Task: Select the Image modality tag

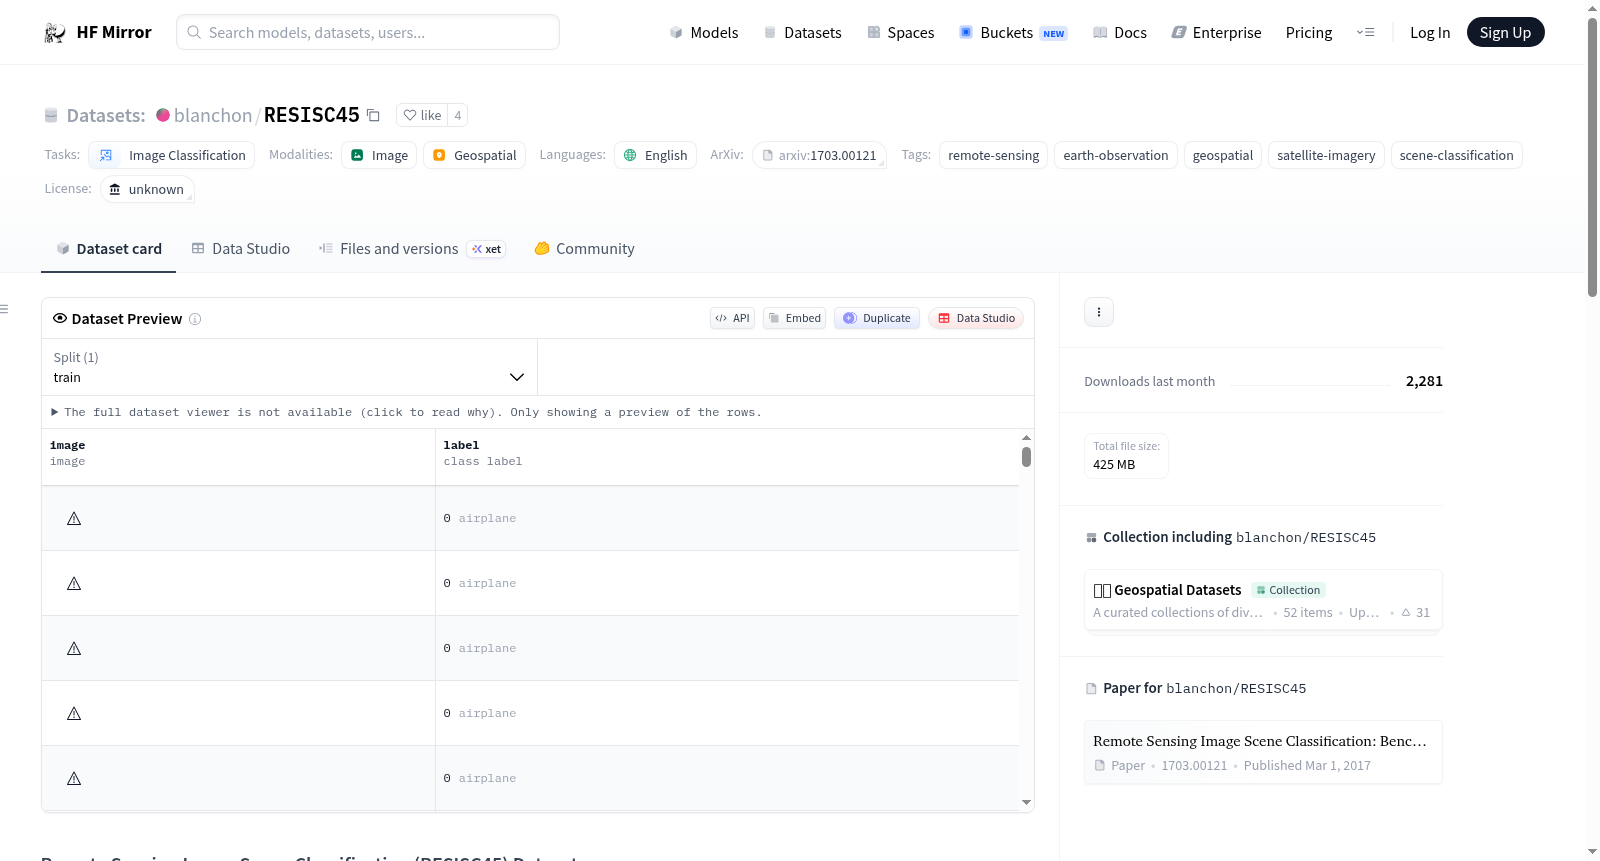Action: [379, 155]
